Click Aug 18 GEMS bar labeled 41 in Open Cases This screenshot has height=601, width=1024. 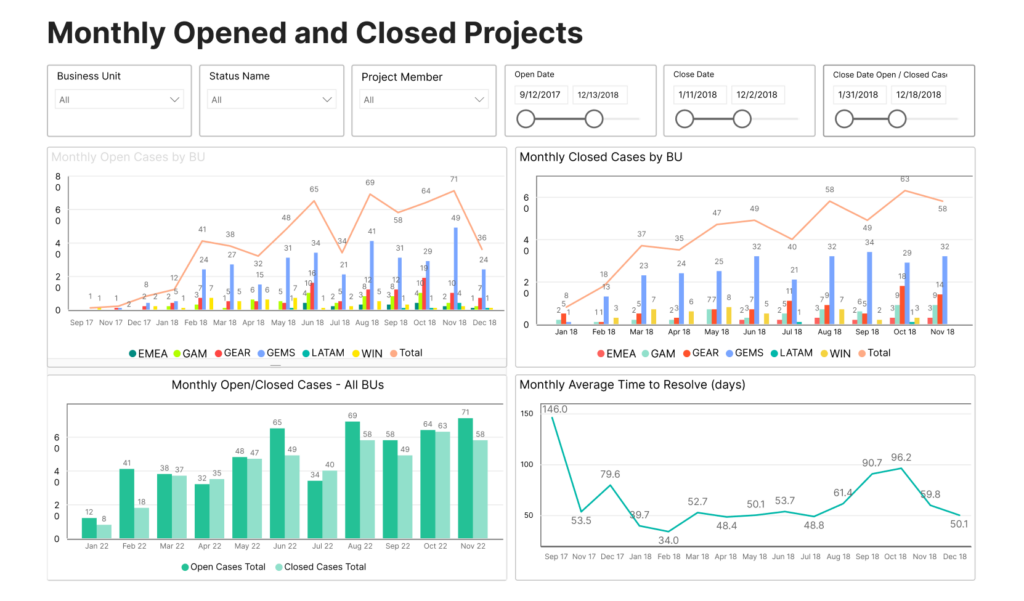[372, 275]
